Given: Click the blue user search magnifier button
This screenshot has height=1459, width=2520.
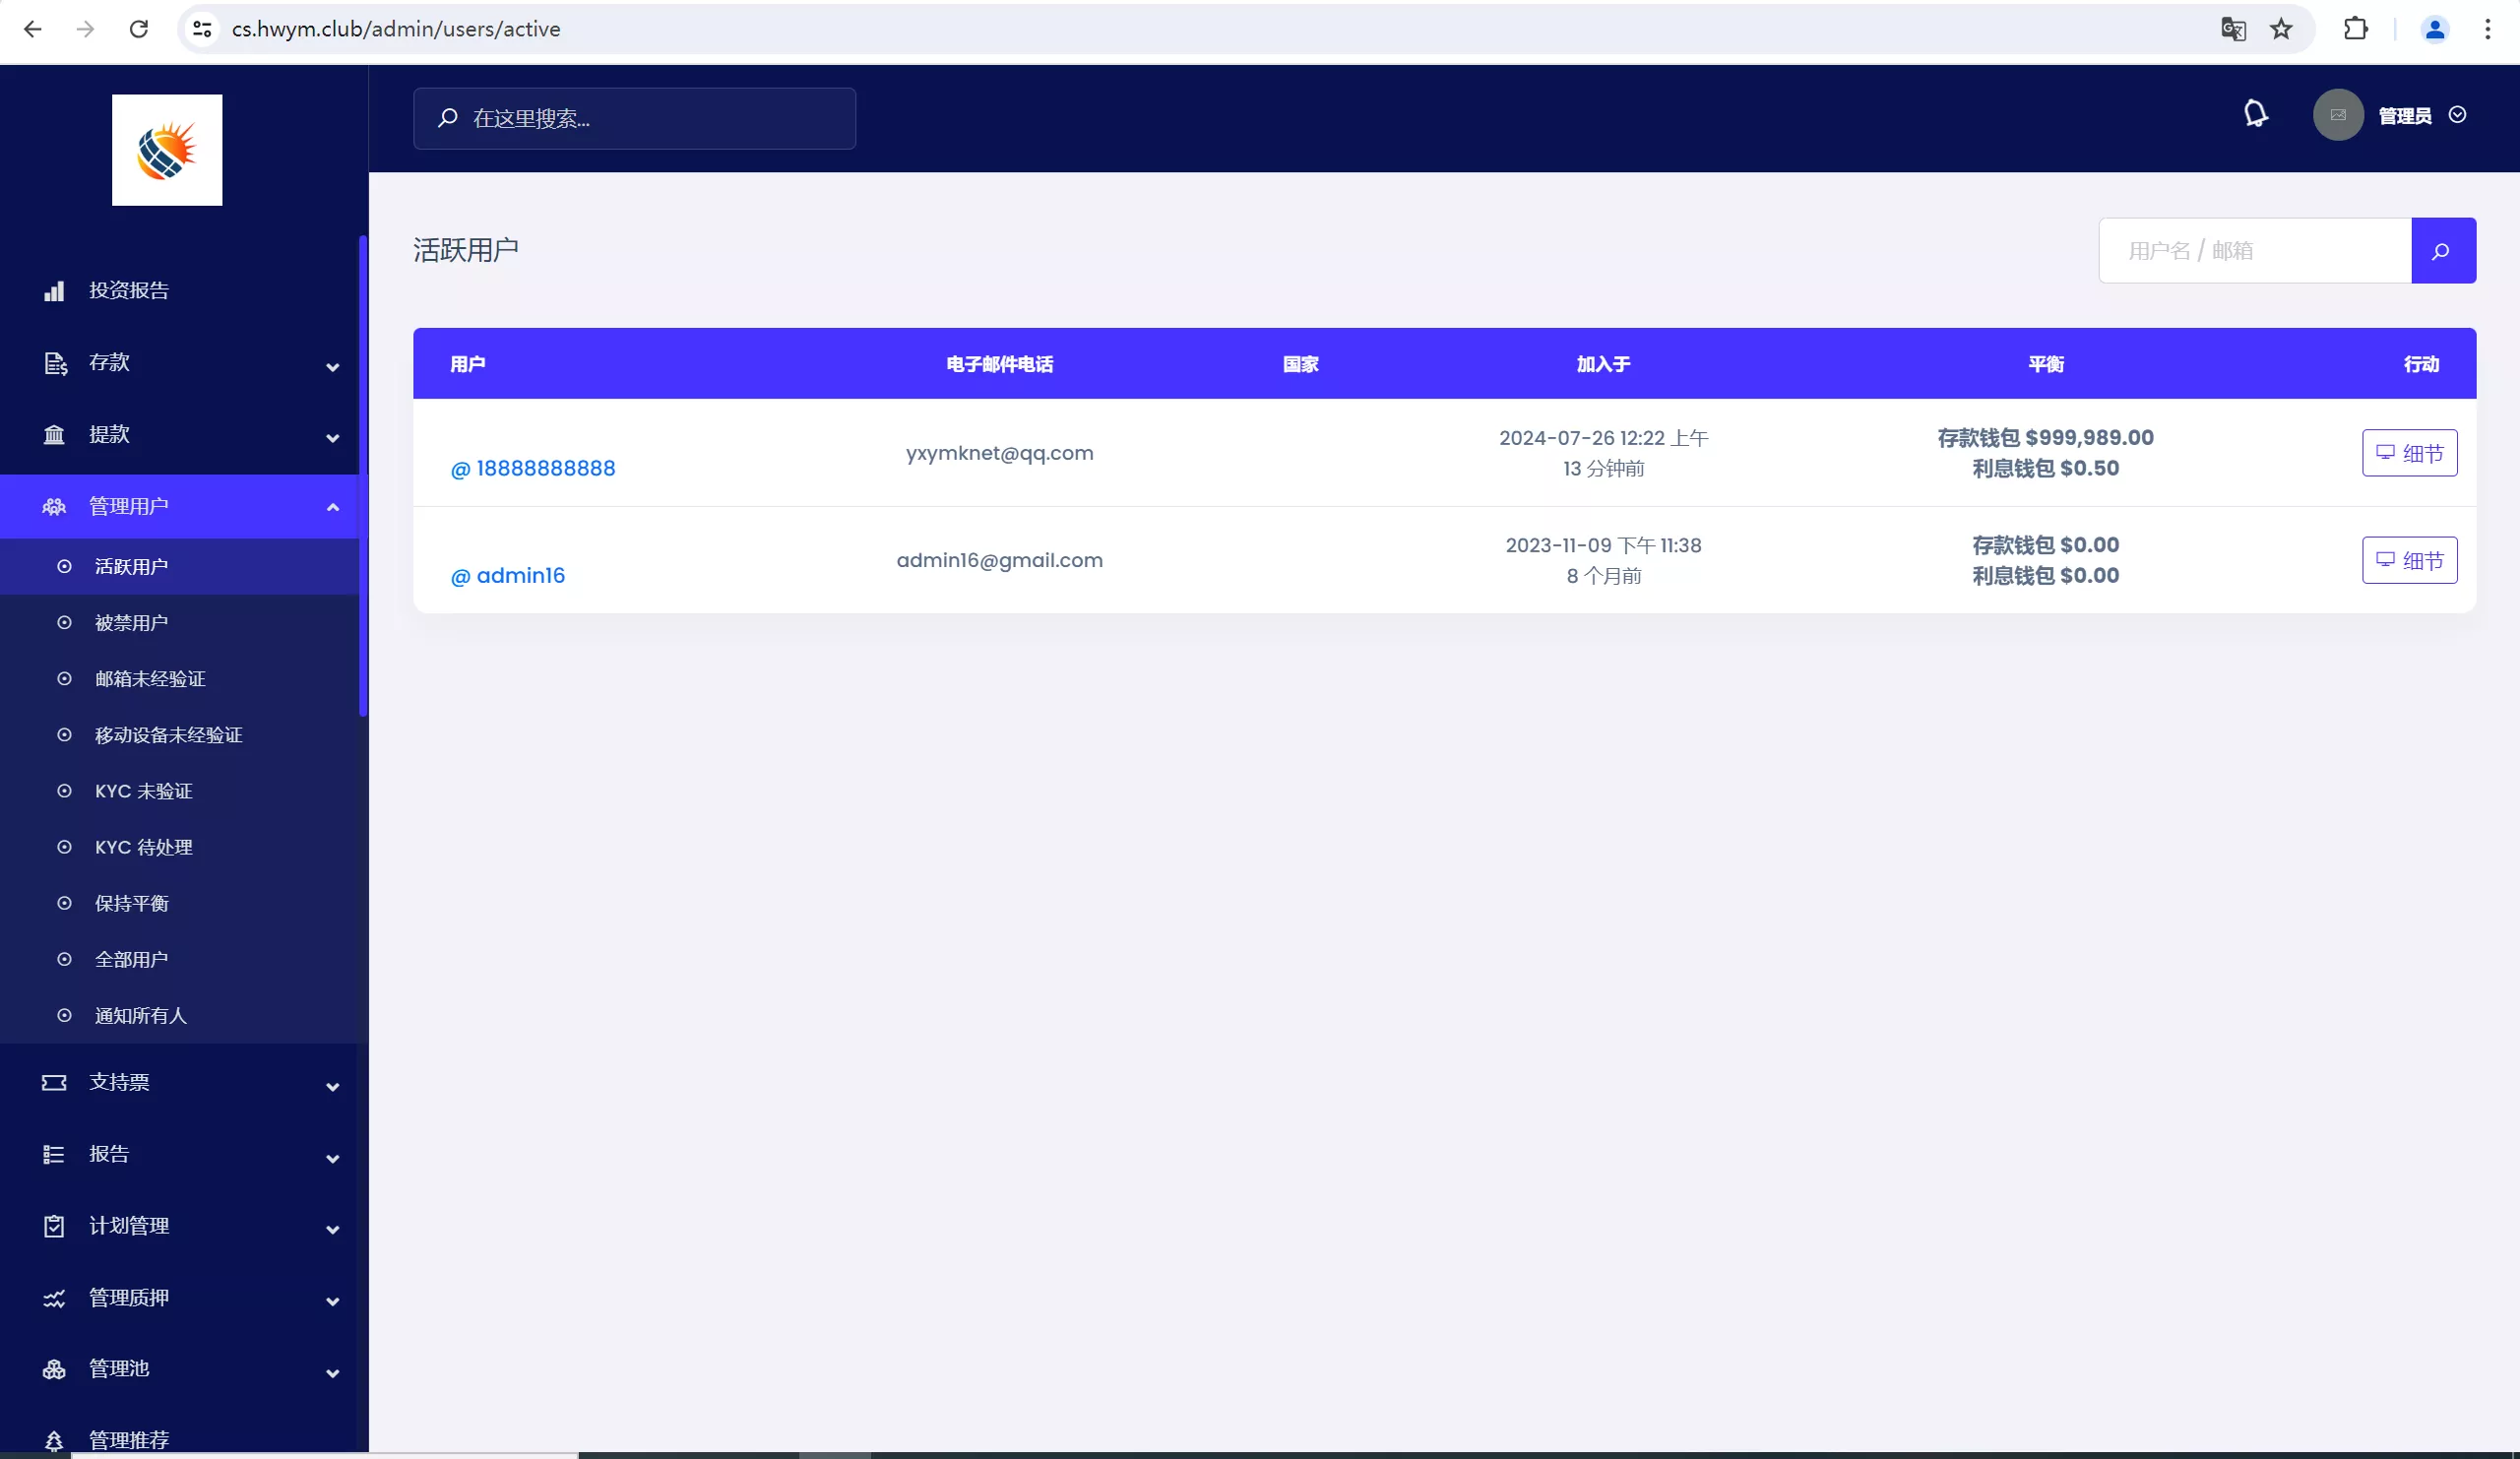Looking at the screenshot, I should coord(2442,251).
